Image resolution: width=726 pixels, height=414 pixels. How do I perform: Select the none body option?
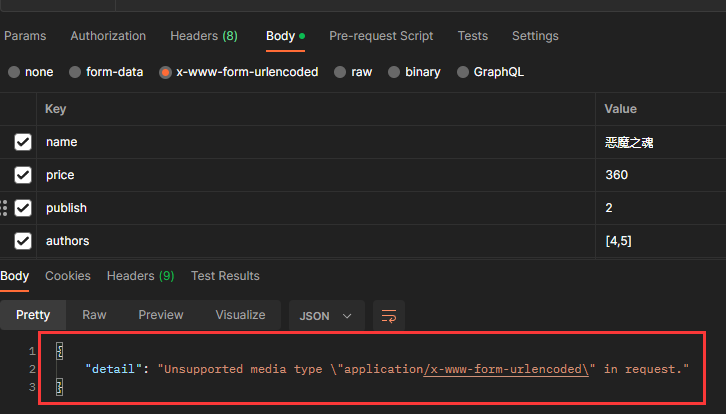(x=14, y=72)
